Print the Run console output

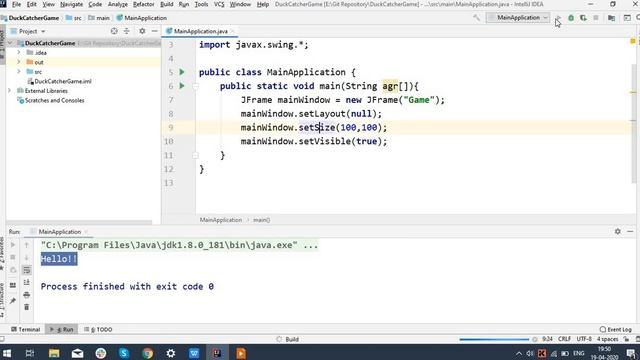pos(27,295)
